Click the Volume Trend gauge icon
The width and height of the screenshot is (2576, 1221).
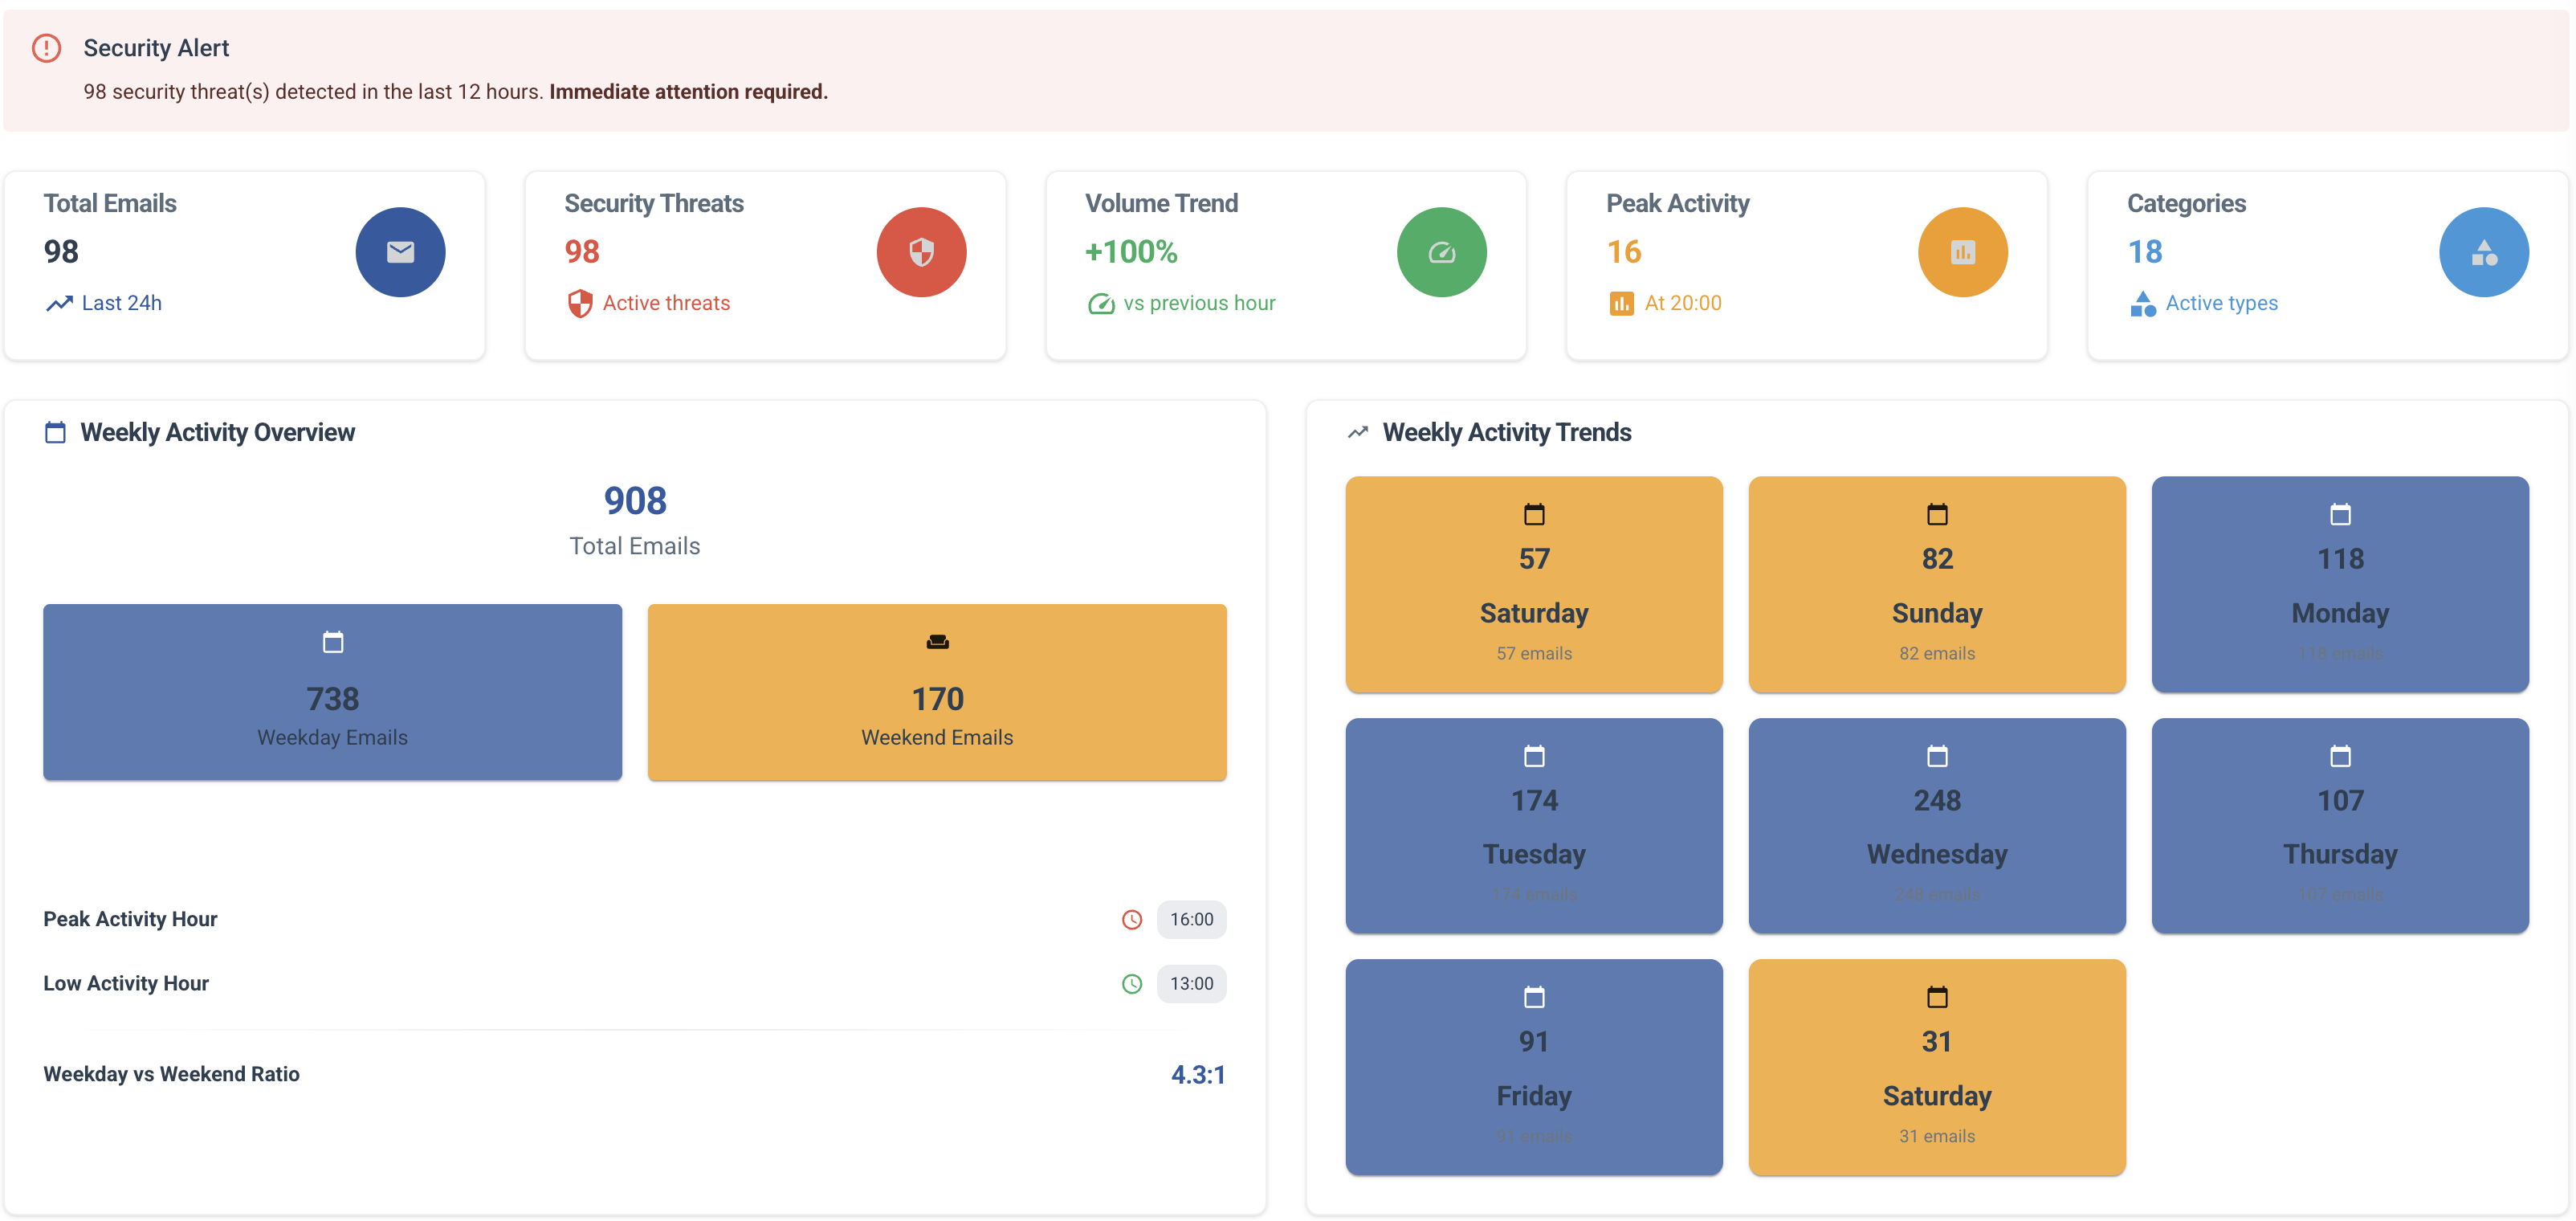coord(1442,252)
